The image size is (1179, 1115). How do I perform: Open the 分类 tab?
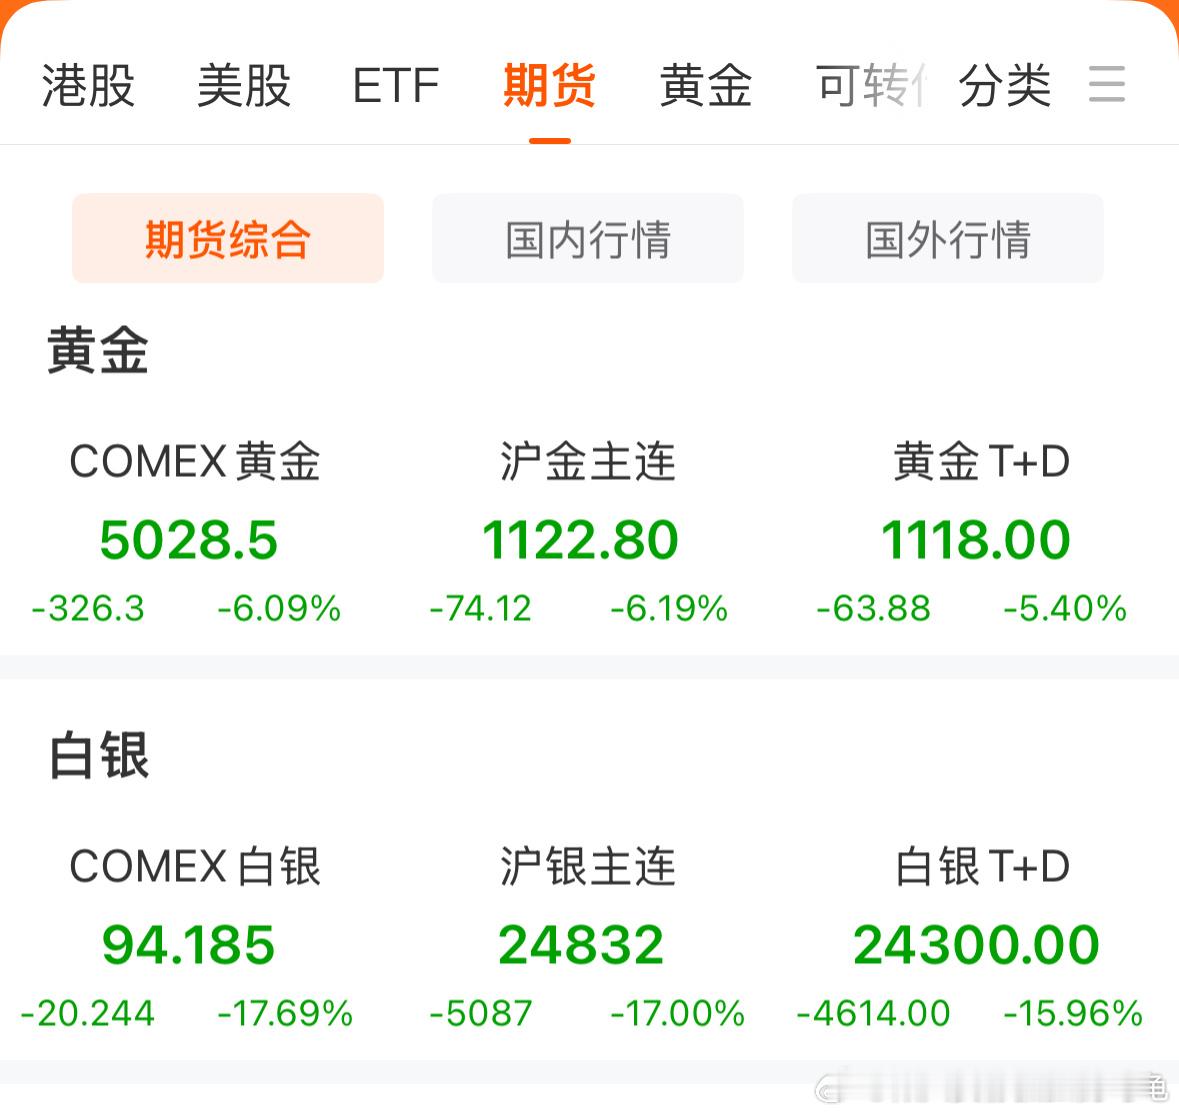click(1004, 86)
